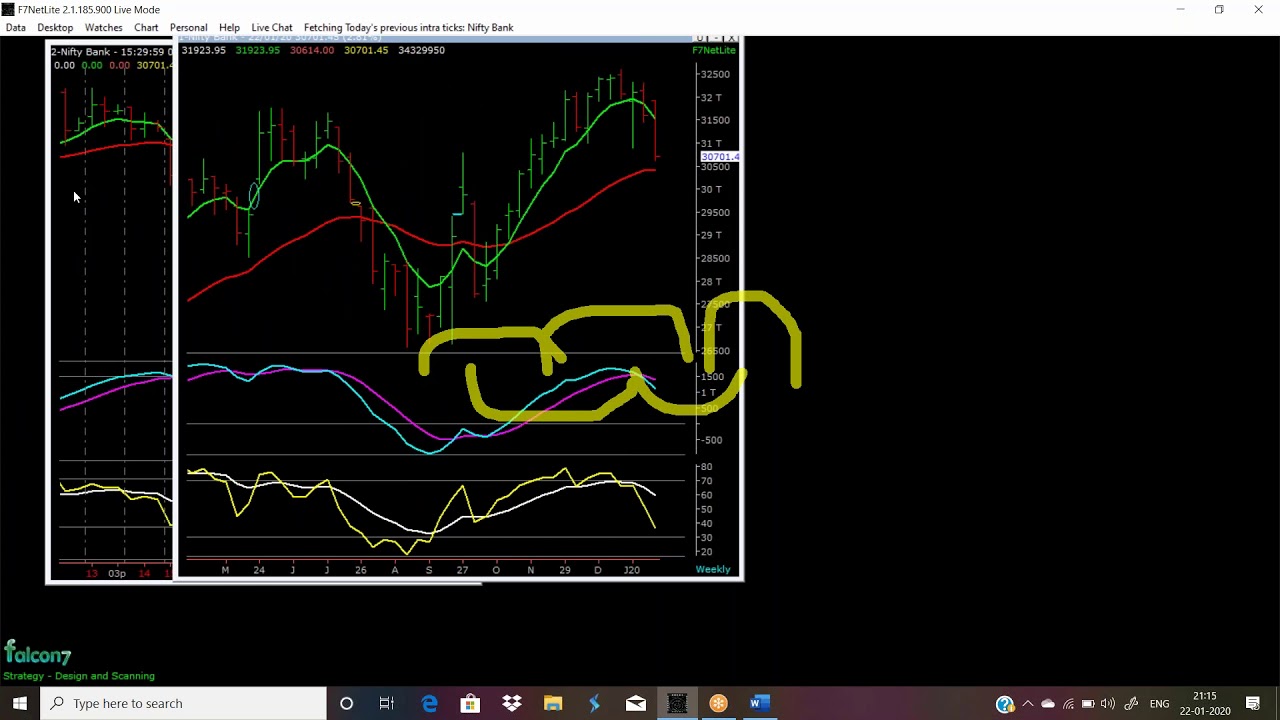Open the Personal menu
This screenshot has height=720, width=1280.
188,27
